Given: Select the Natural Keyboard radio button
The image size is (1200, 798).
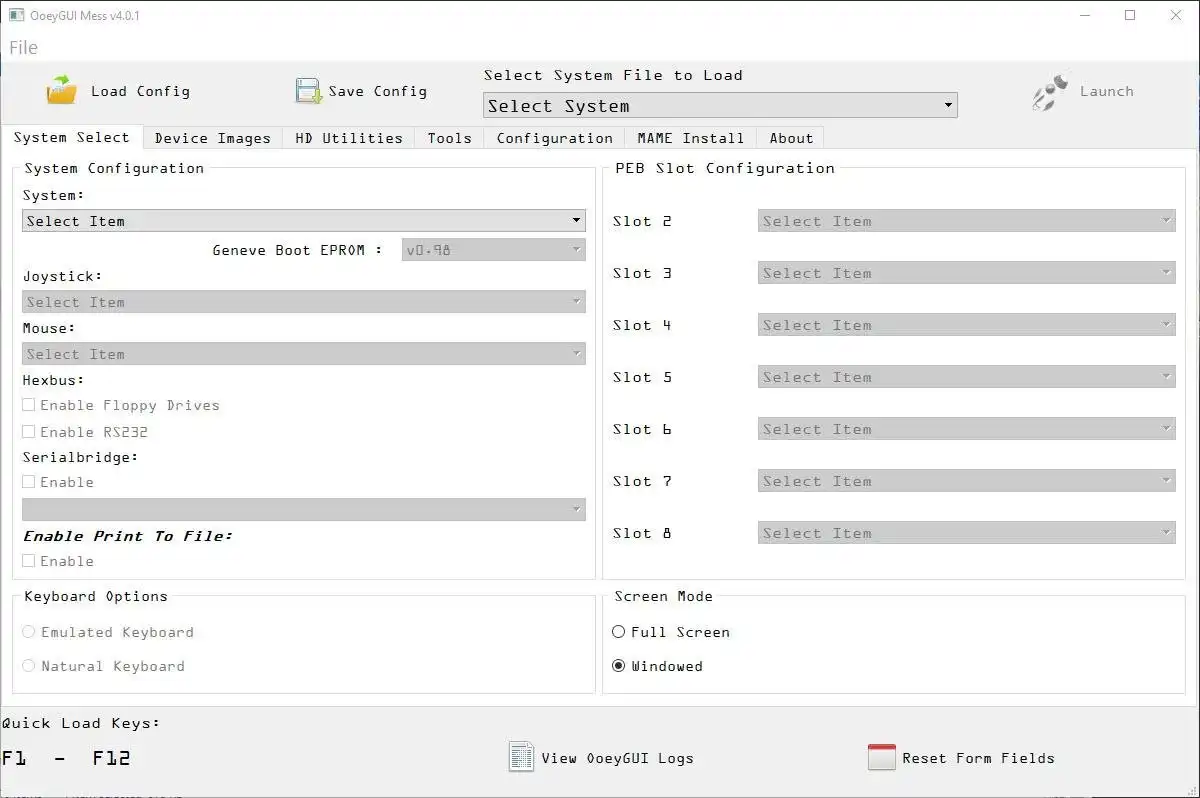Looking at the screenshot, I should tap(29, 666).
